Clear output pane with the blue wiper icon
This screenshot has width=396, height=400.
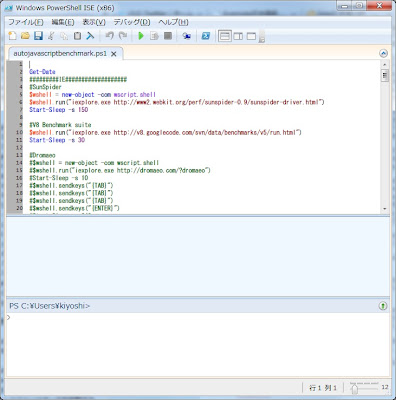click(x=90, y=36)
